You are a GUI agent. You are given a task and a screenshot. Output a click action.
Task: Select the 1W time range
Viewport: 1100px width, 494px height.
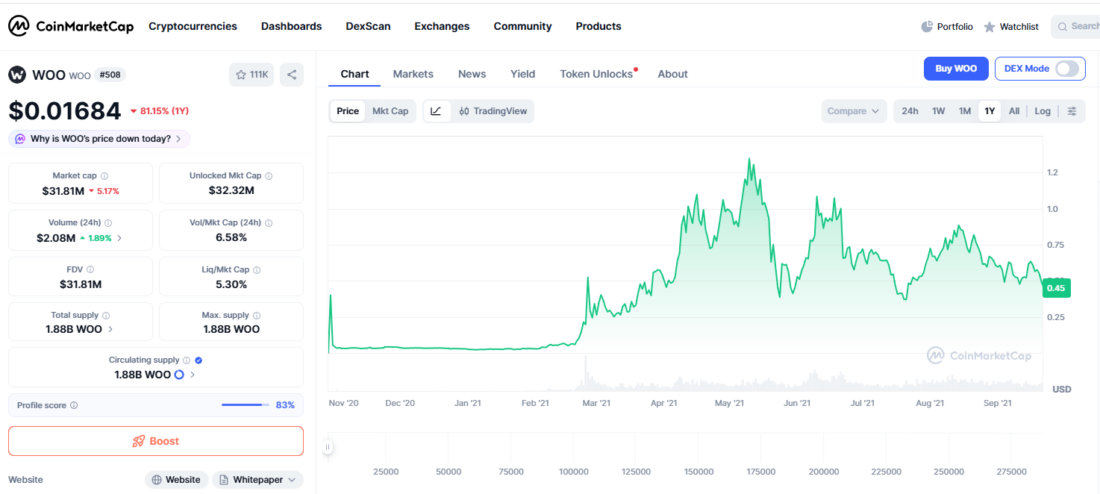[939, 111]
